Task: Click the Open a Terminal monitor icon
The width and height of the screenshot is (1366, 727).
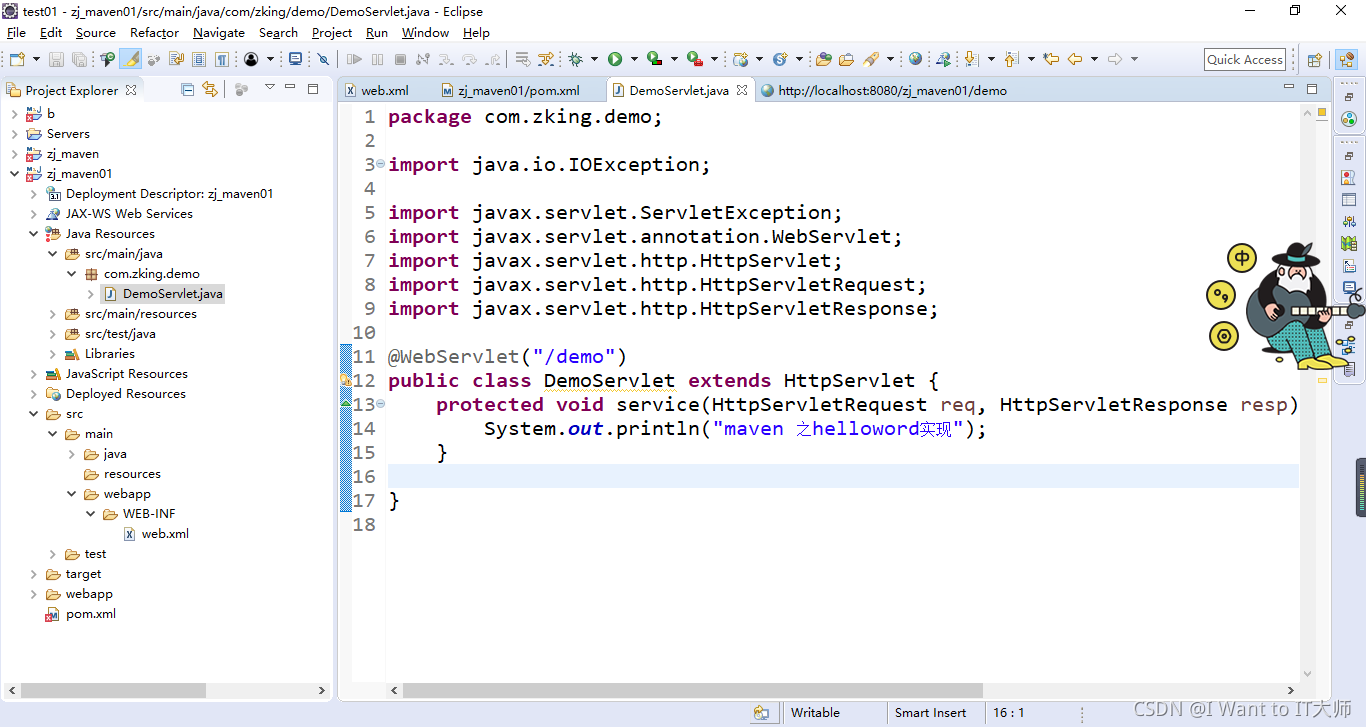Action: coord(295,60)
